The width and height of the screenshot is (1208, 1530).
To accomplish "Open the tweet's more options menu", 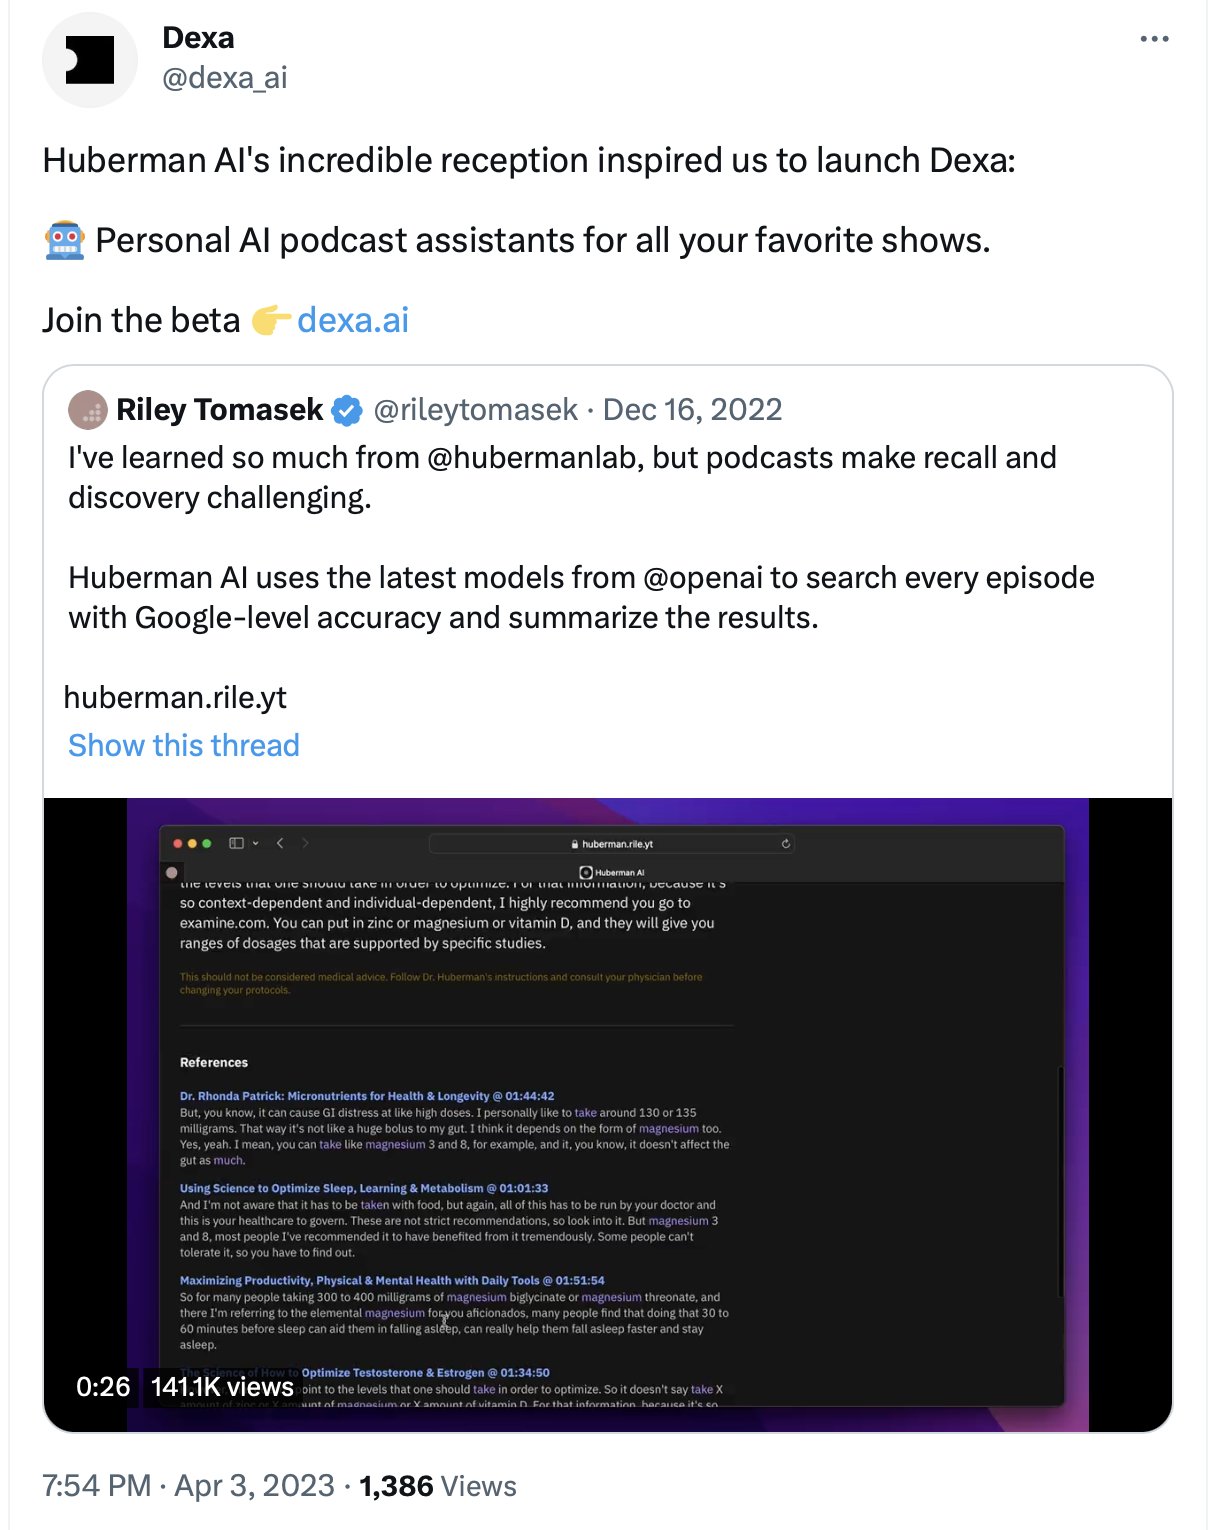I will (x=1154, y=39).
